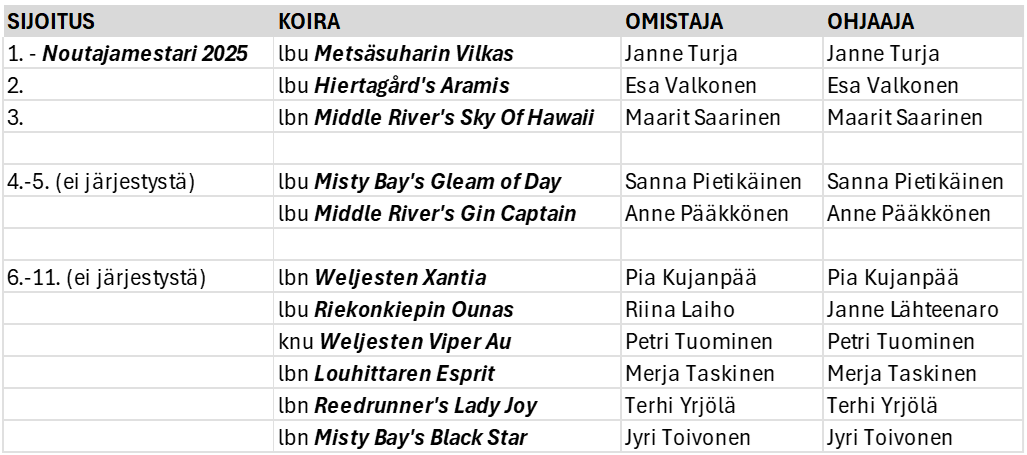Image resolution: width=1027 pixels, height=455 pixels.
Task: Select the Metsäsuharin Vilkas dog cell
Action: point(447,53)
